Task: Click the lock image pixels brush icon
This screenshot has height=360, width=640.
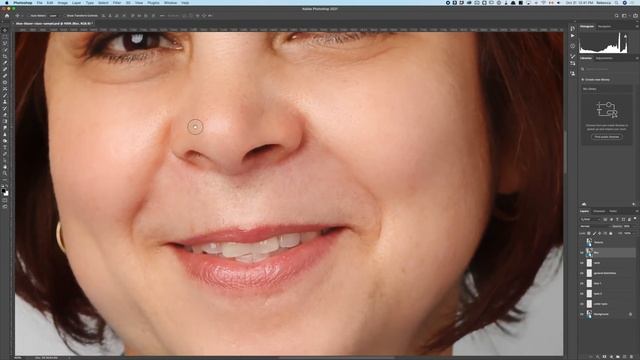Action: point(594,233)
